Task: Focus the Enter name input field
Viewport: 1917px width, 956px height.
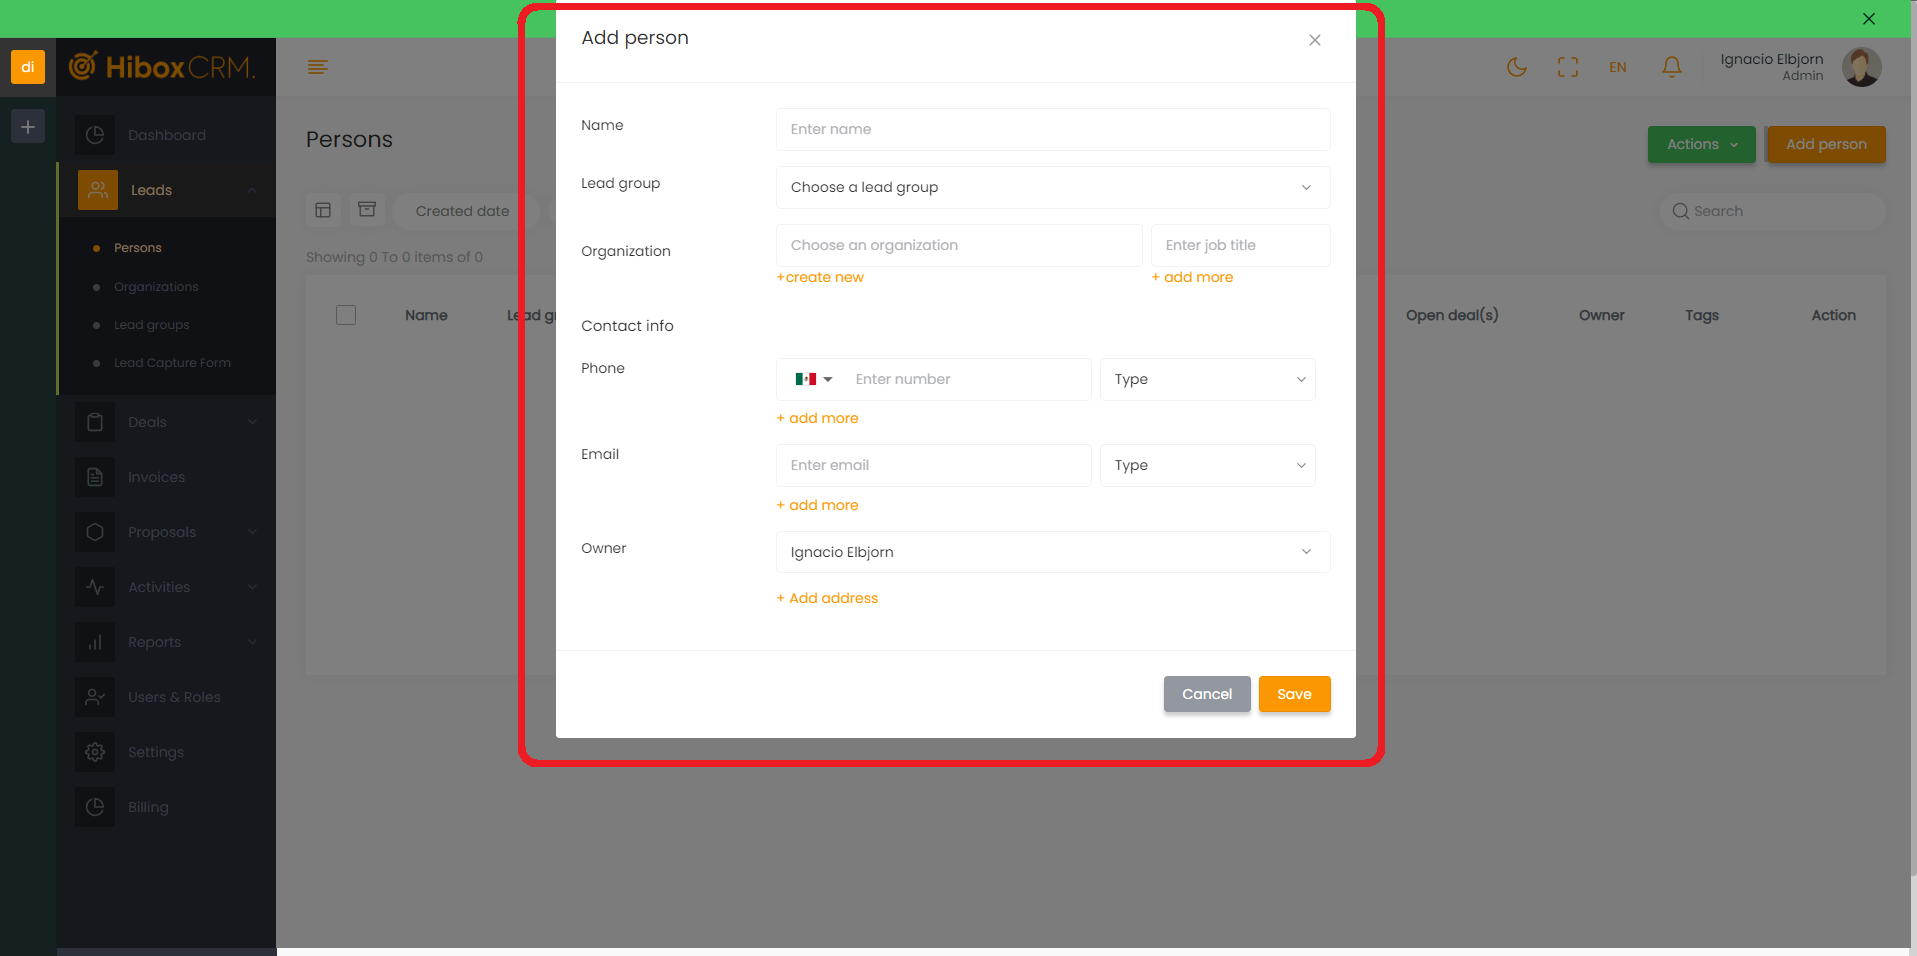Action: [x=1052, y=129]
